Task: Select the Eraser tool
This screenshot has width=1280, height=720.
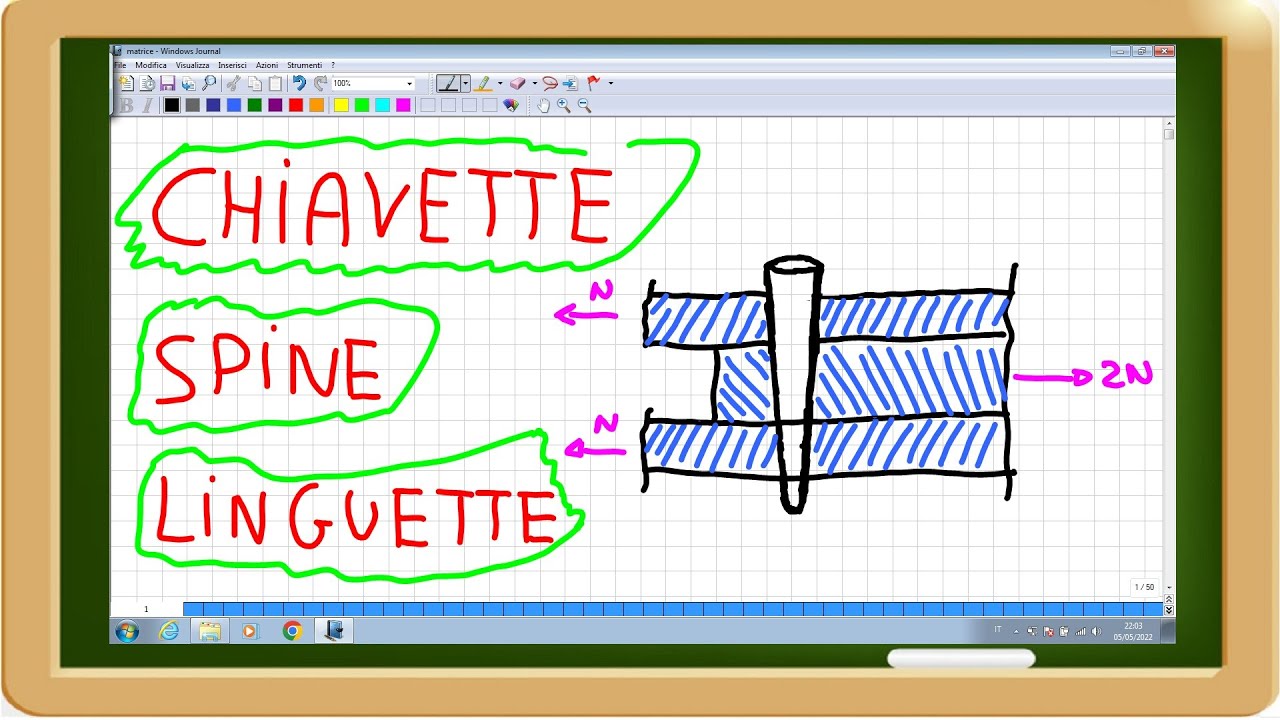Action: 518,83
